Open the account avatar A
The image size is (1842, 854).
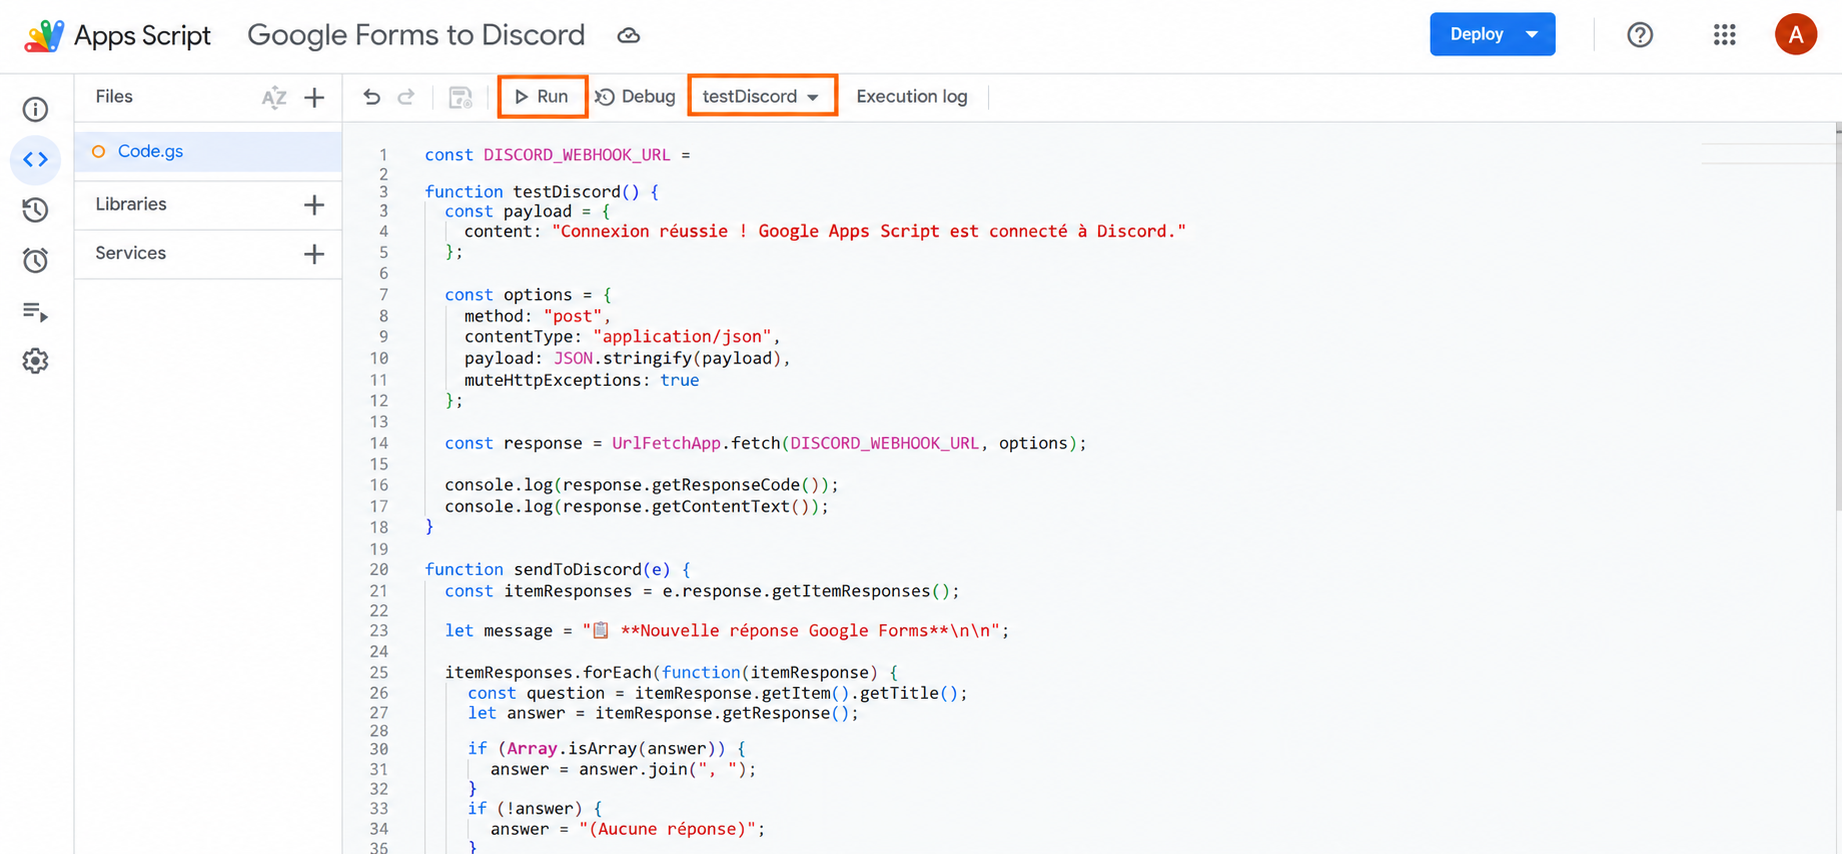(1796, 35)
